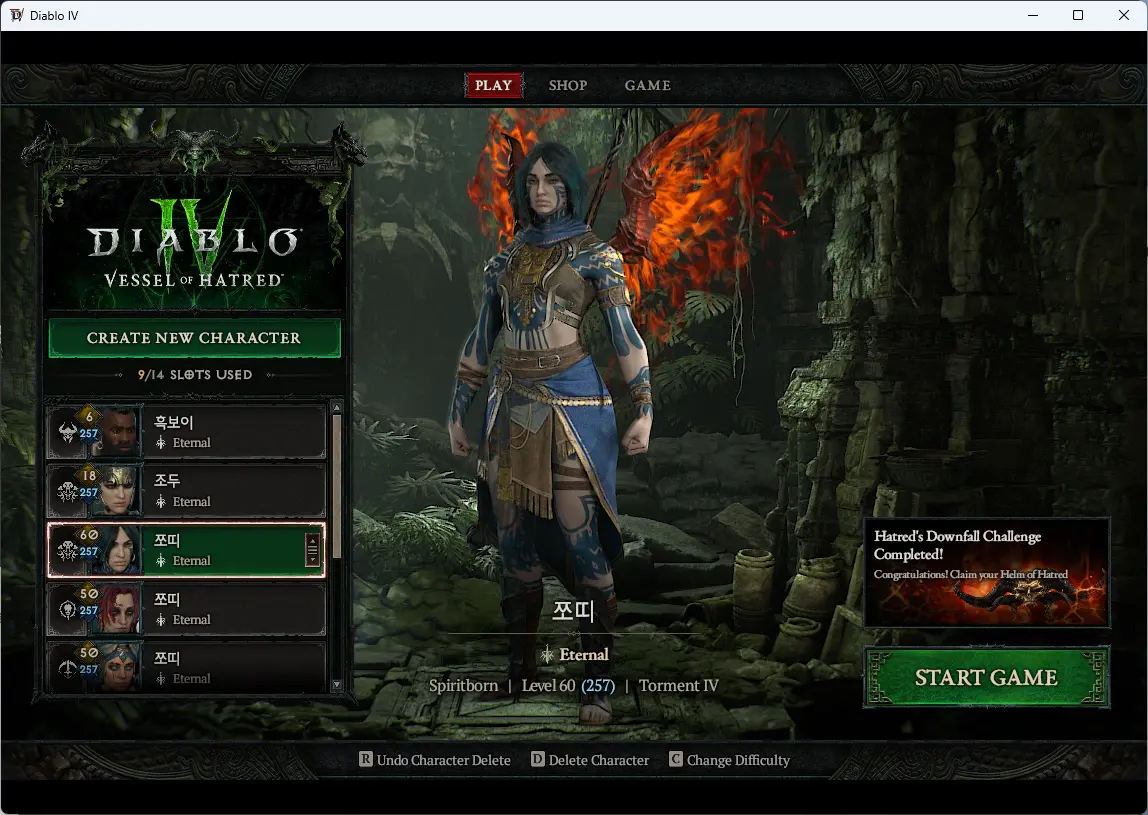1148x815 pixels.
Task: Click the '9/14 Slots Used' text
Action: coord(195,374)
